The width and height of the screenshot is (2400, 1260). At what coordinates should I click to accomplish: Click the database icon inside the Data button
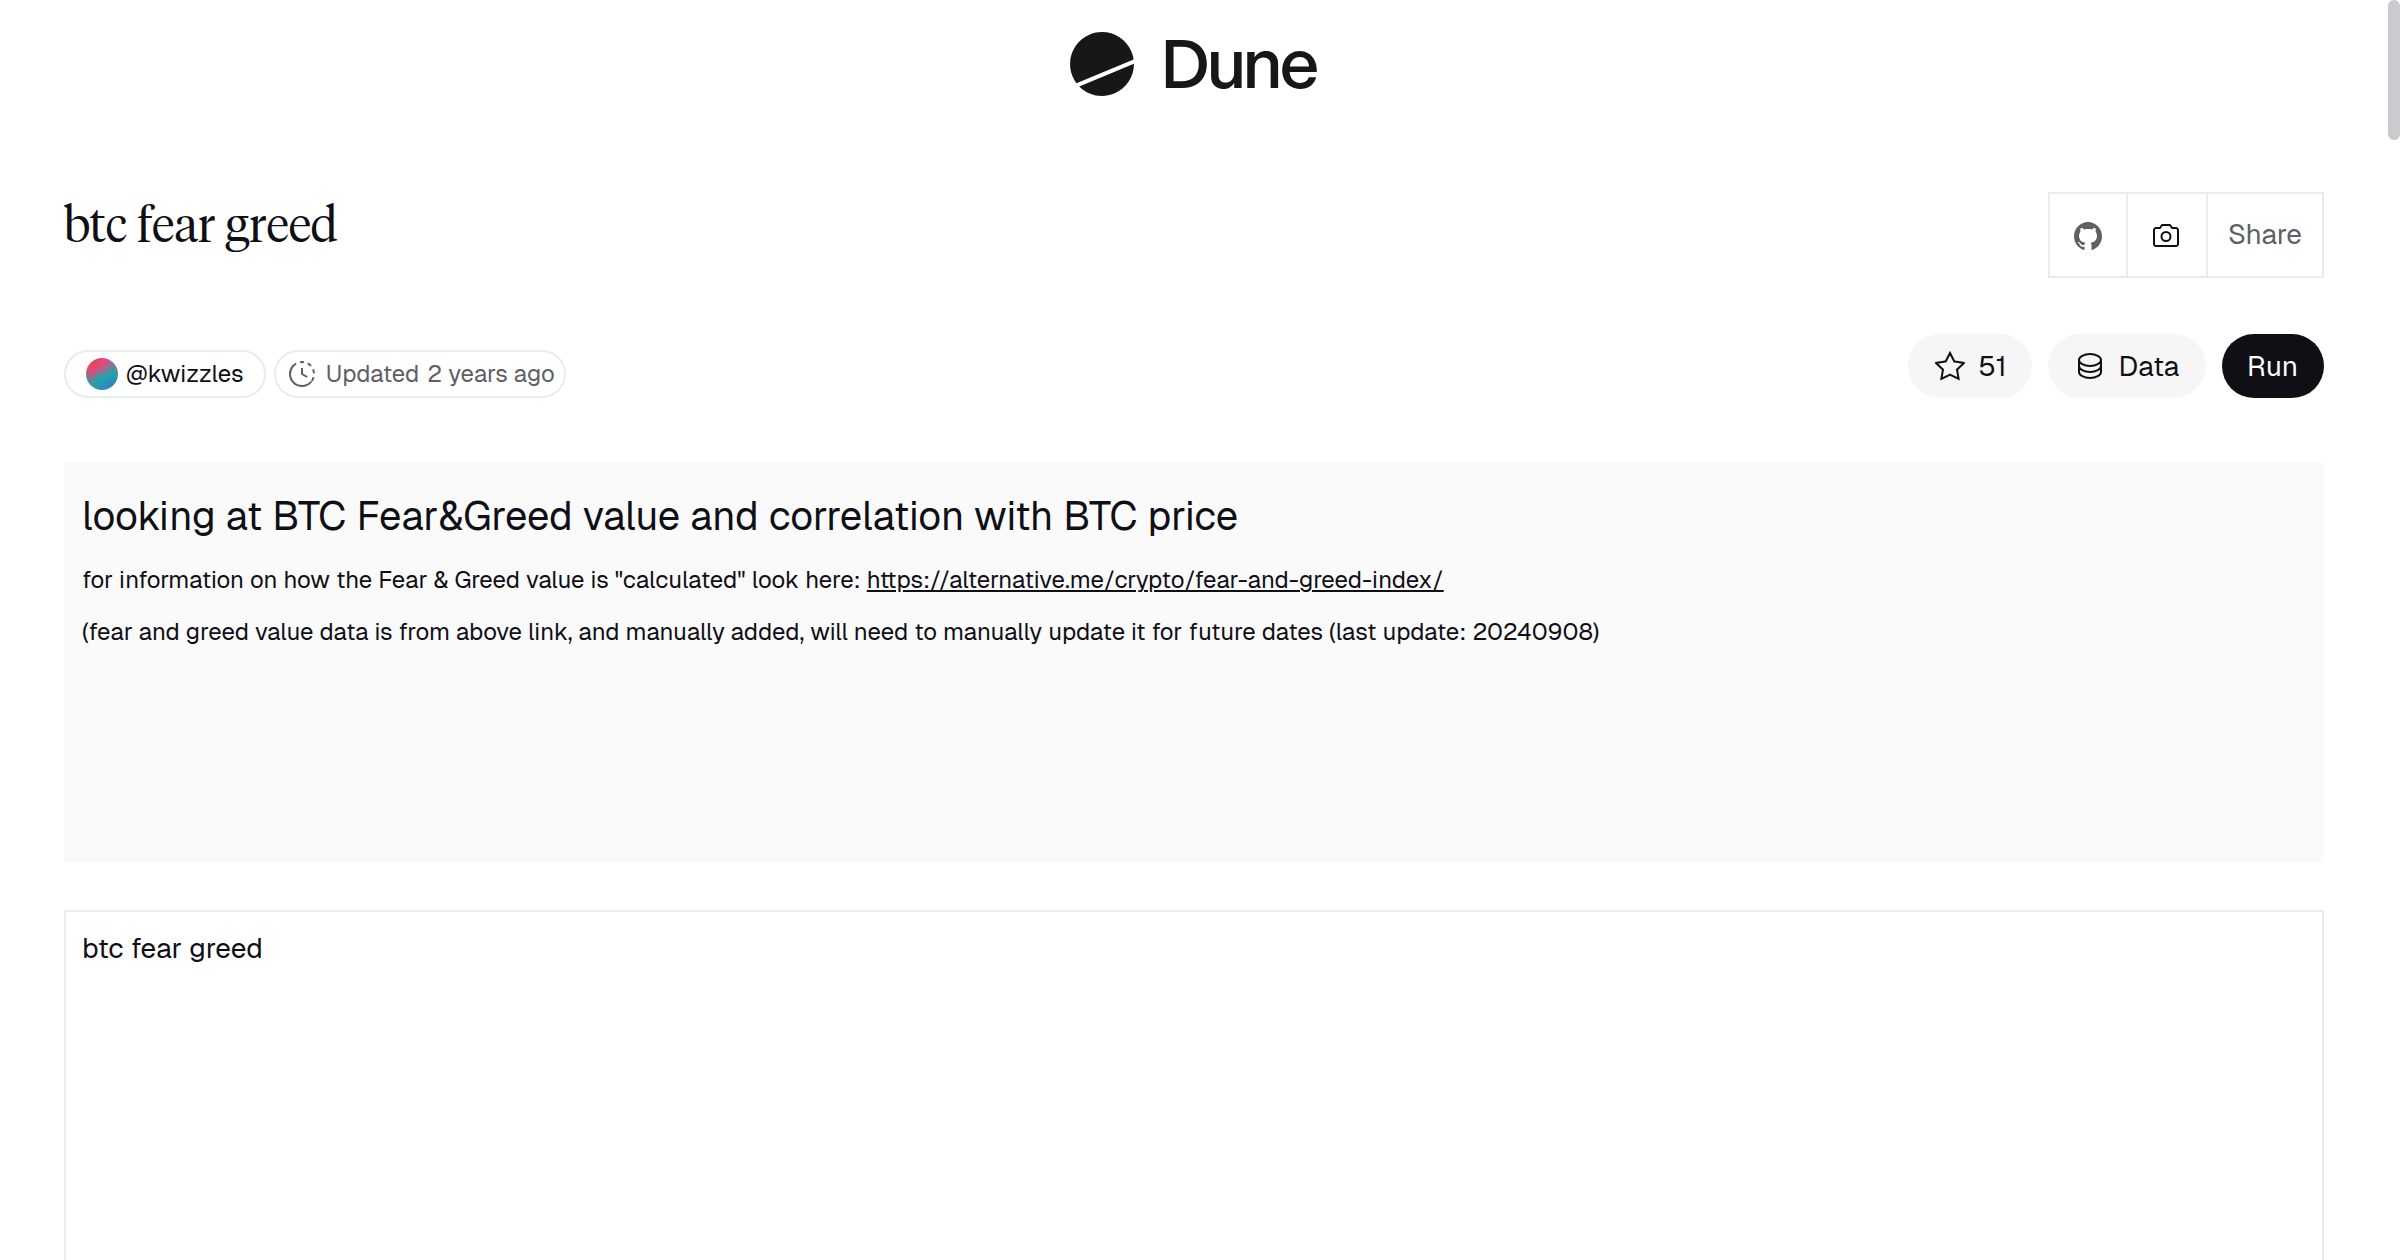(x=2090, y=366)
